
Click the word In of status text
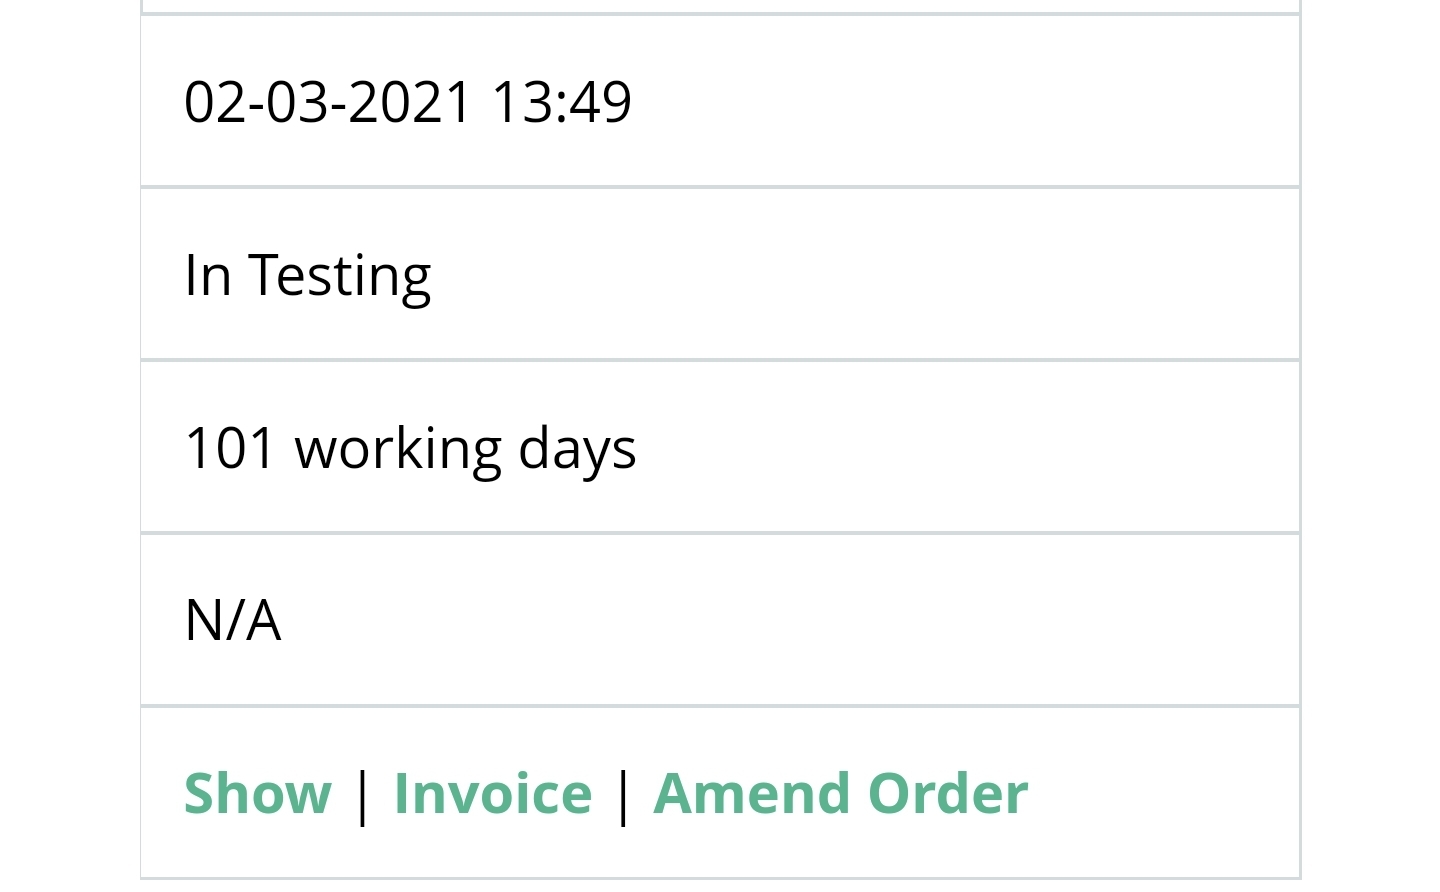(x=208, y=274)
